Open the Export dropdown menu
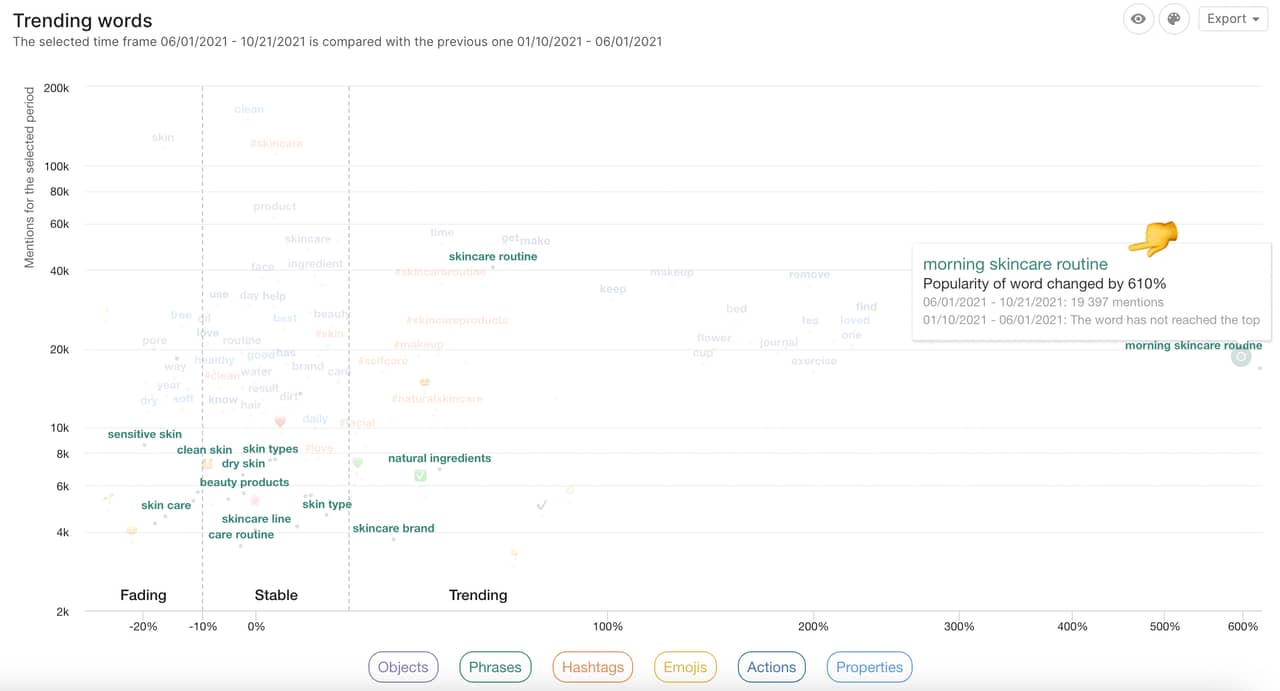Viewport: 1280px width, 691px height. coord(1233,18)
